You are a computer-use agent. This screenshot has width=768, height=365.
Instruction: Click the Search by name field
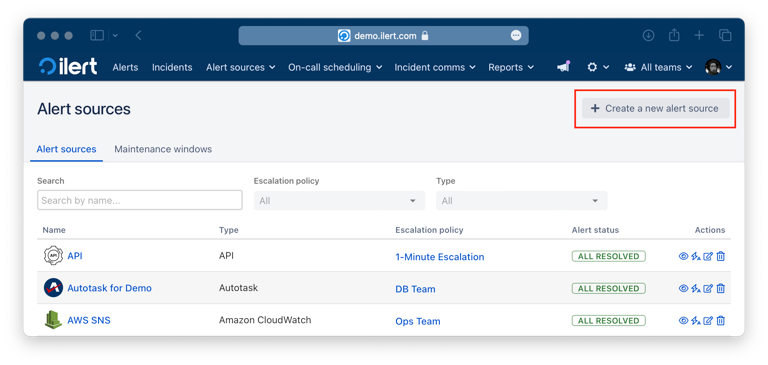(x=140, y=200)
